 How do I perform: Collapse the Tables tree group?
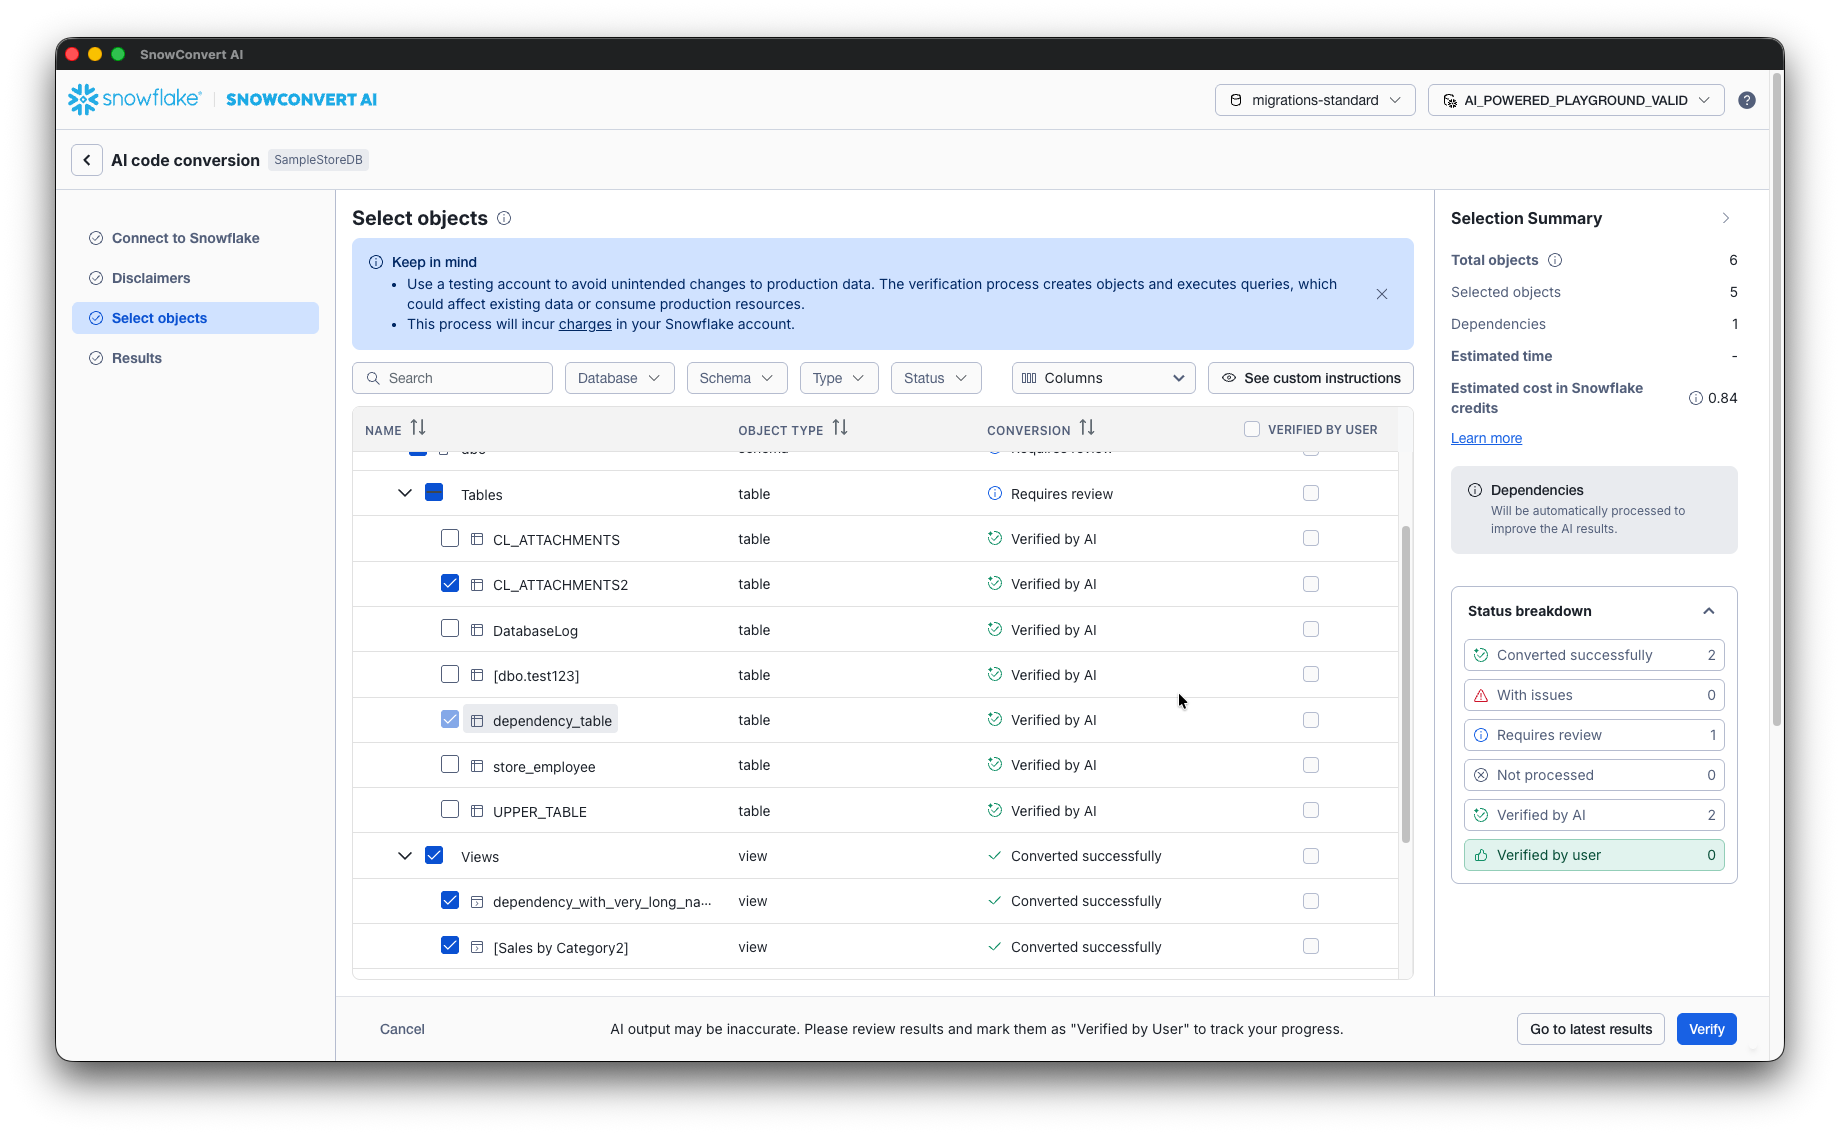[405, 494]
